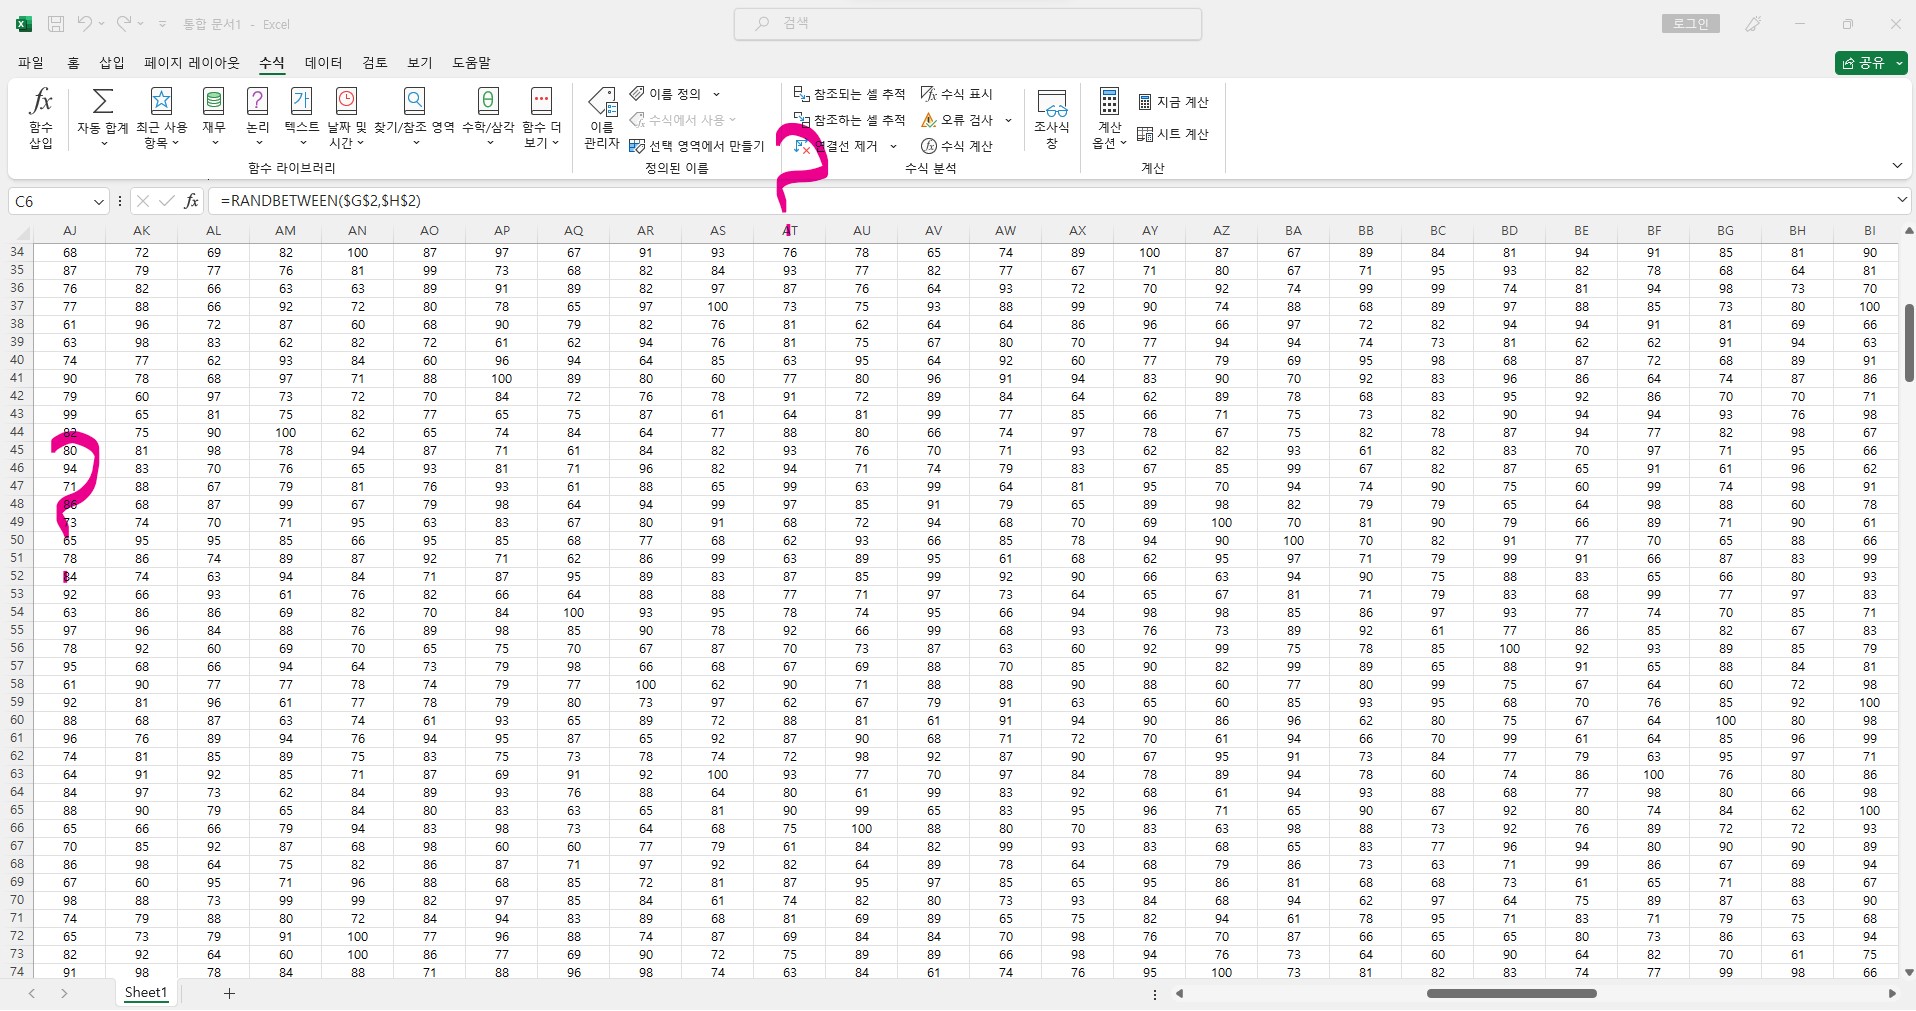Image resolution: width=1916 pixels, height=1011 pixels.
Task: Open the 도움말 tab
Action: click(x=472, y=62)
